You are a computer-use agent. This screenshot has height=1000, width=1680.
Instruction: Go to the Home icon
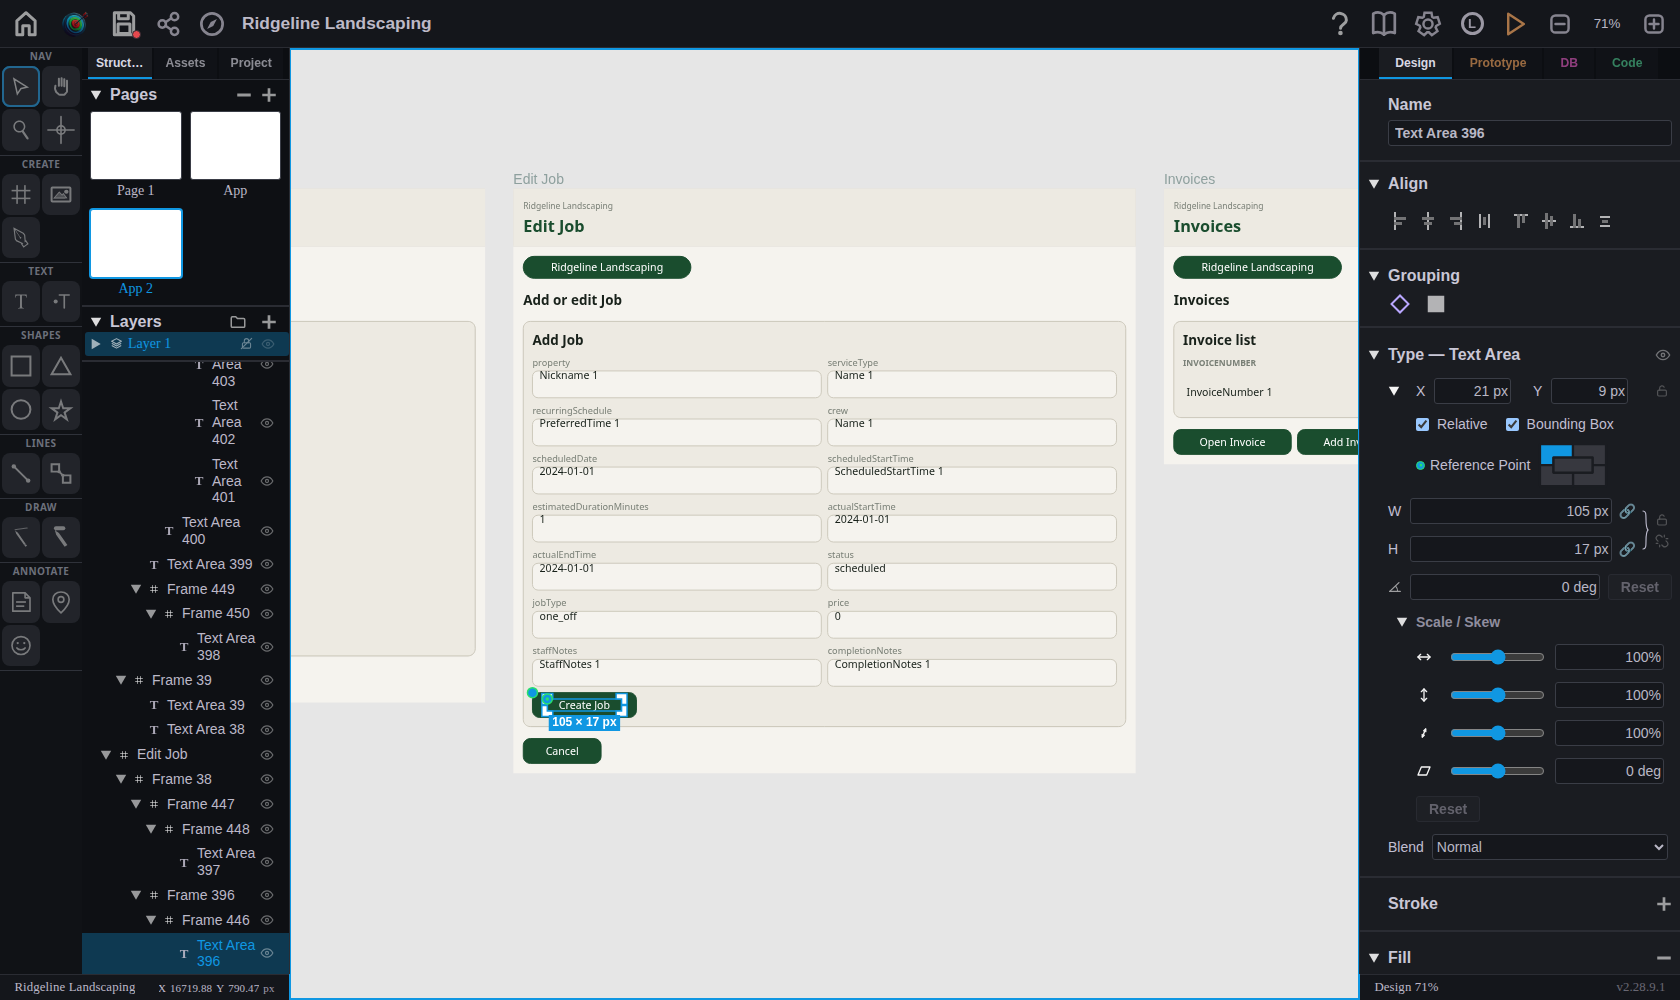pos(26,23)
